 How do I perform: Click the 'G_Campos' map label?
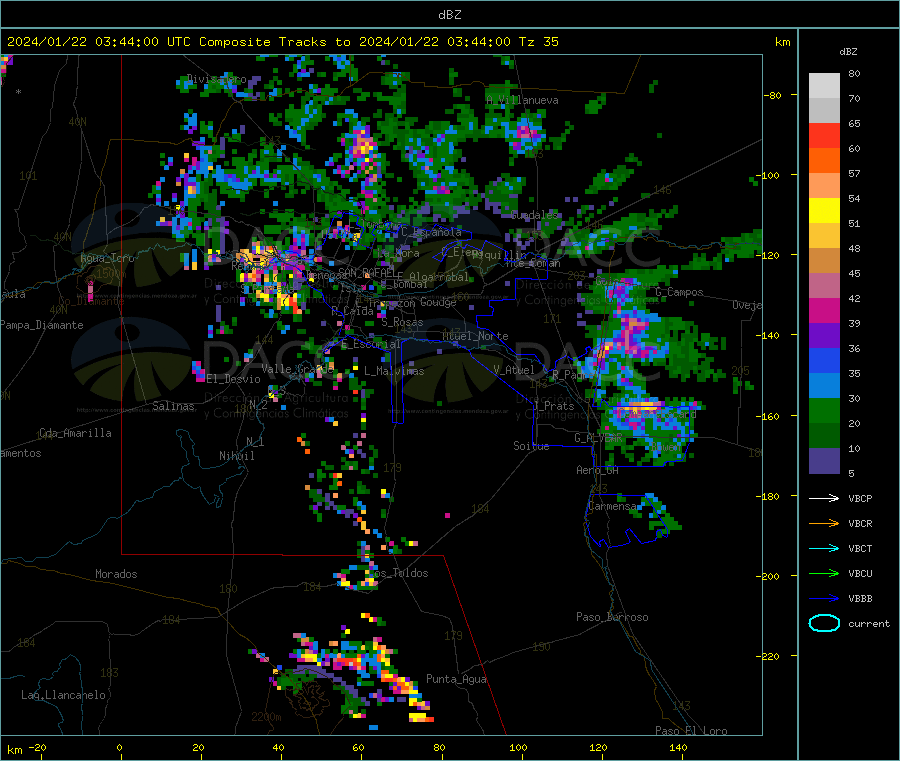(679, 292)
